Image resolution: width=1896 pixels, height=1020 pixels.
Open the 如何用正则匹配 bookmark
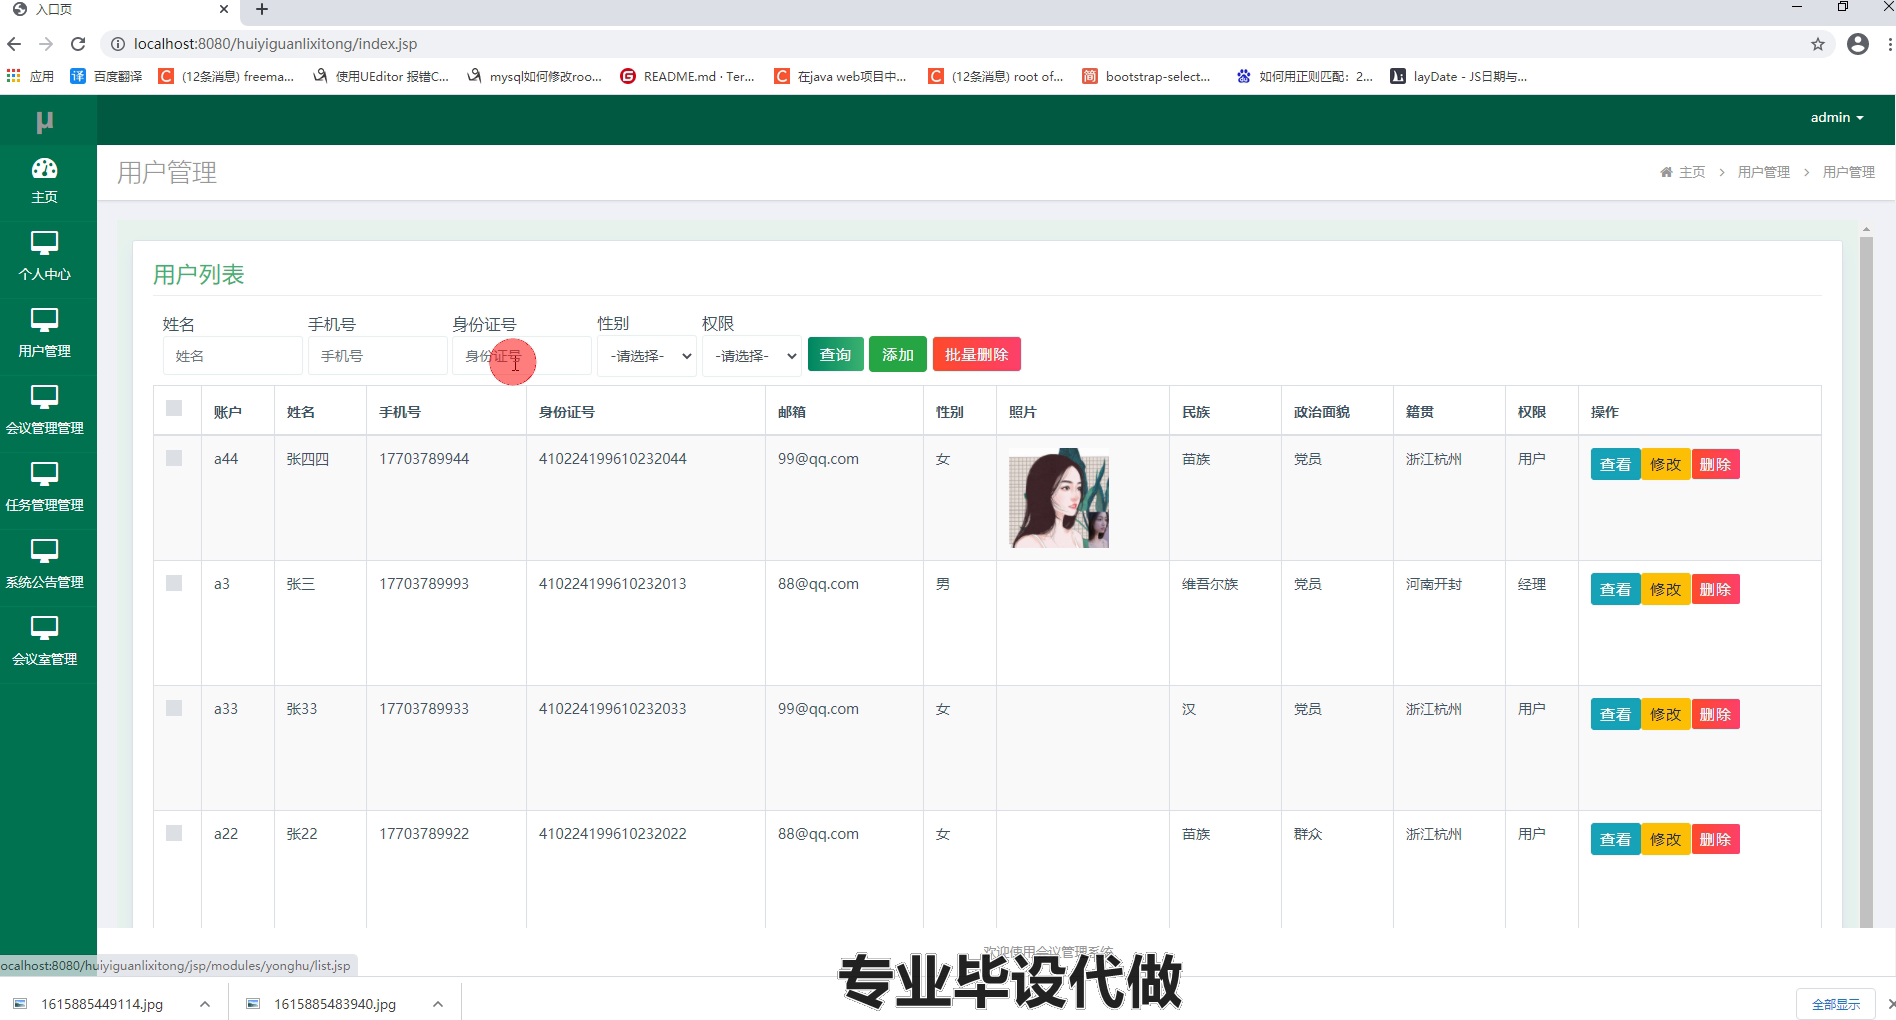(1305, 76)
